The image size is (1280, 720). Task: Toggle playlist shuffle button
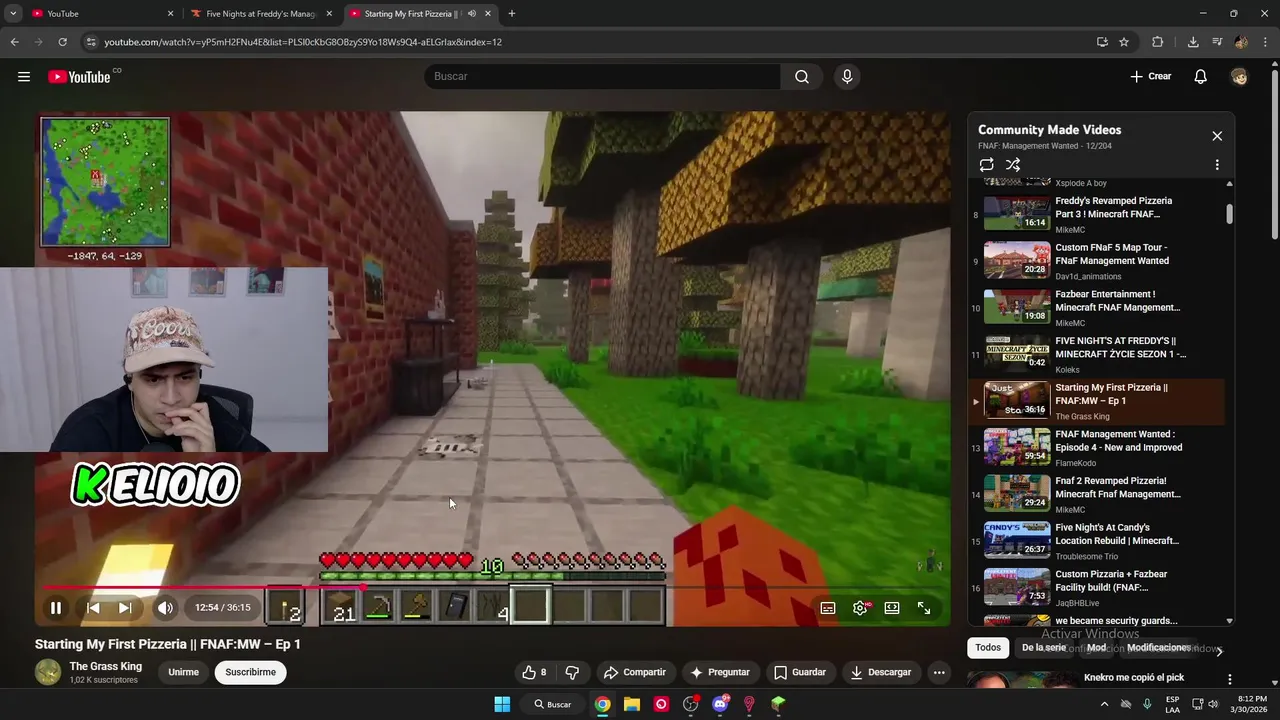coord(1013,165)
